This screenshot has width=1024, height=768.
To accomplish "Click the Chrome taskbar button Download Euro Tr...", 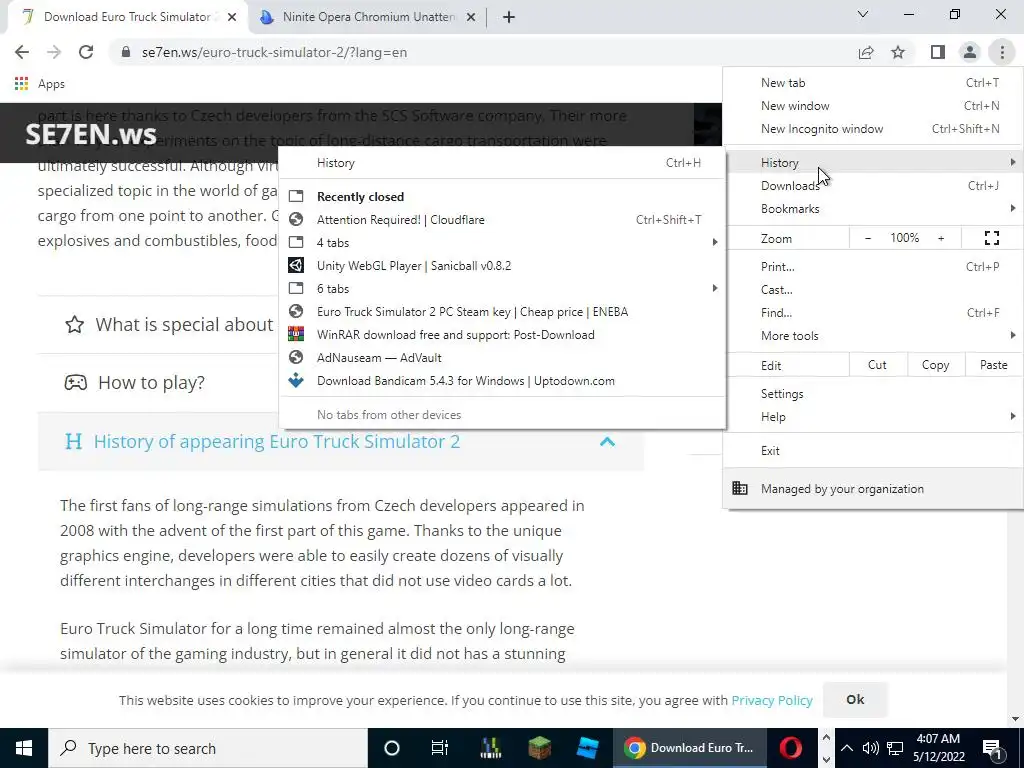I will (689, 748).
